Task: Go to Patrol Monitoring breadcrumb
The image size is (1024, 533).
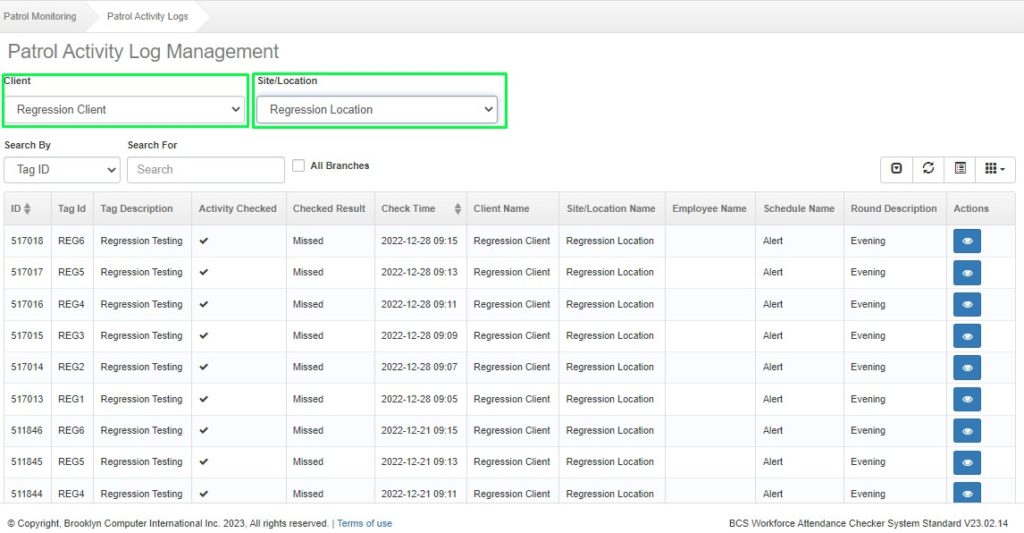Action: tap(40, 16)
